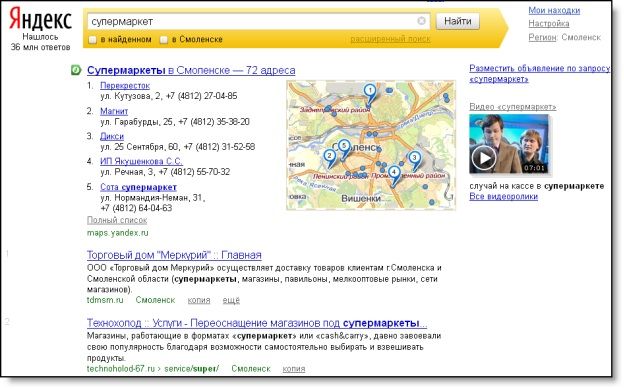Select map pin number 5
624x389 pixels.
coord(344,148)
